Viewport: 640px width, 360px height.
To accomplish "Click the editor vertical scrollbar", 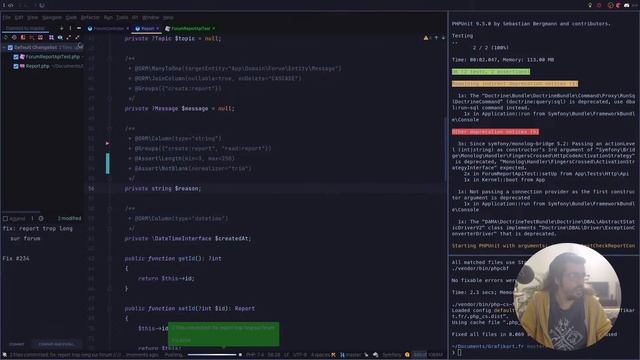I will pyautogui.click(x=445, y=149).
